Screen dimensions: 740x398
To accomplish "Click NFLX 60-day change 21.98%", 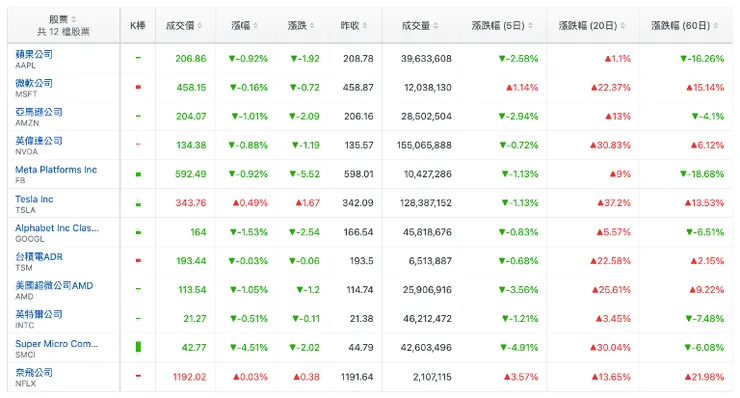I will [704, 377].
